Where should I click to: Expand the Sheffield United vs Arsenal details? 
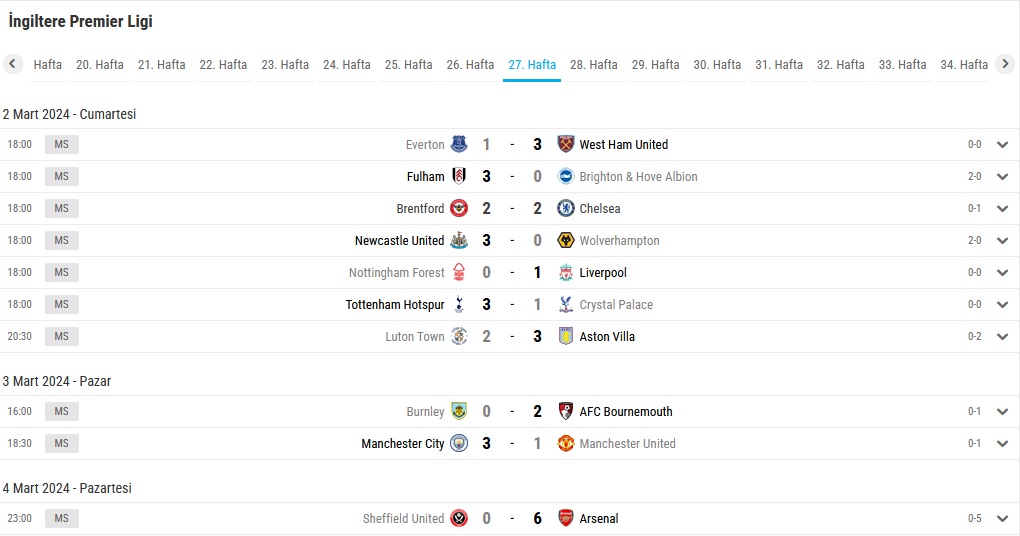click(1002, 518)
